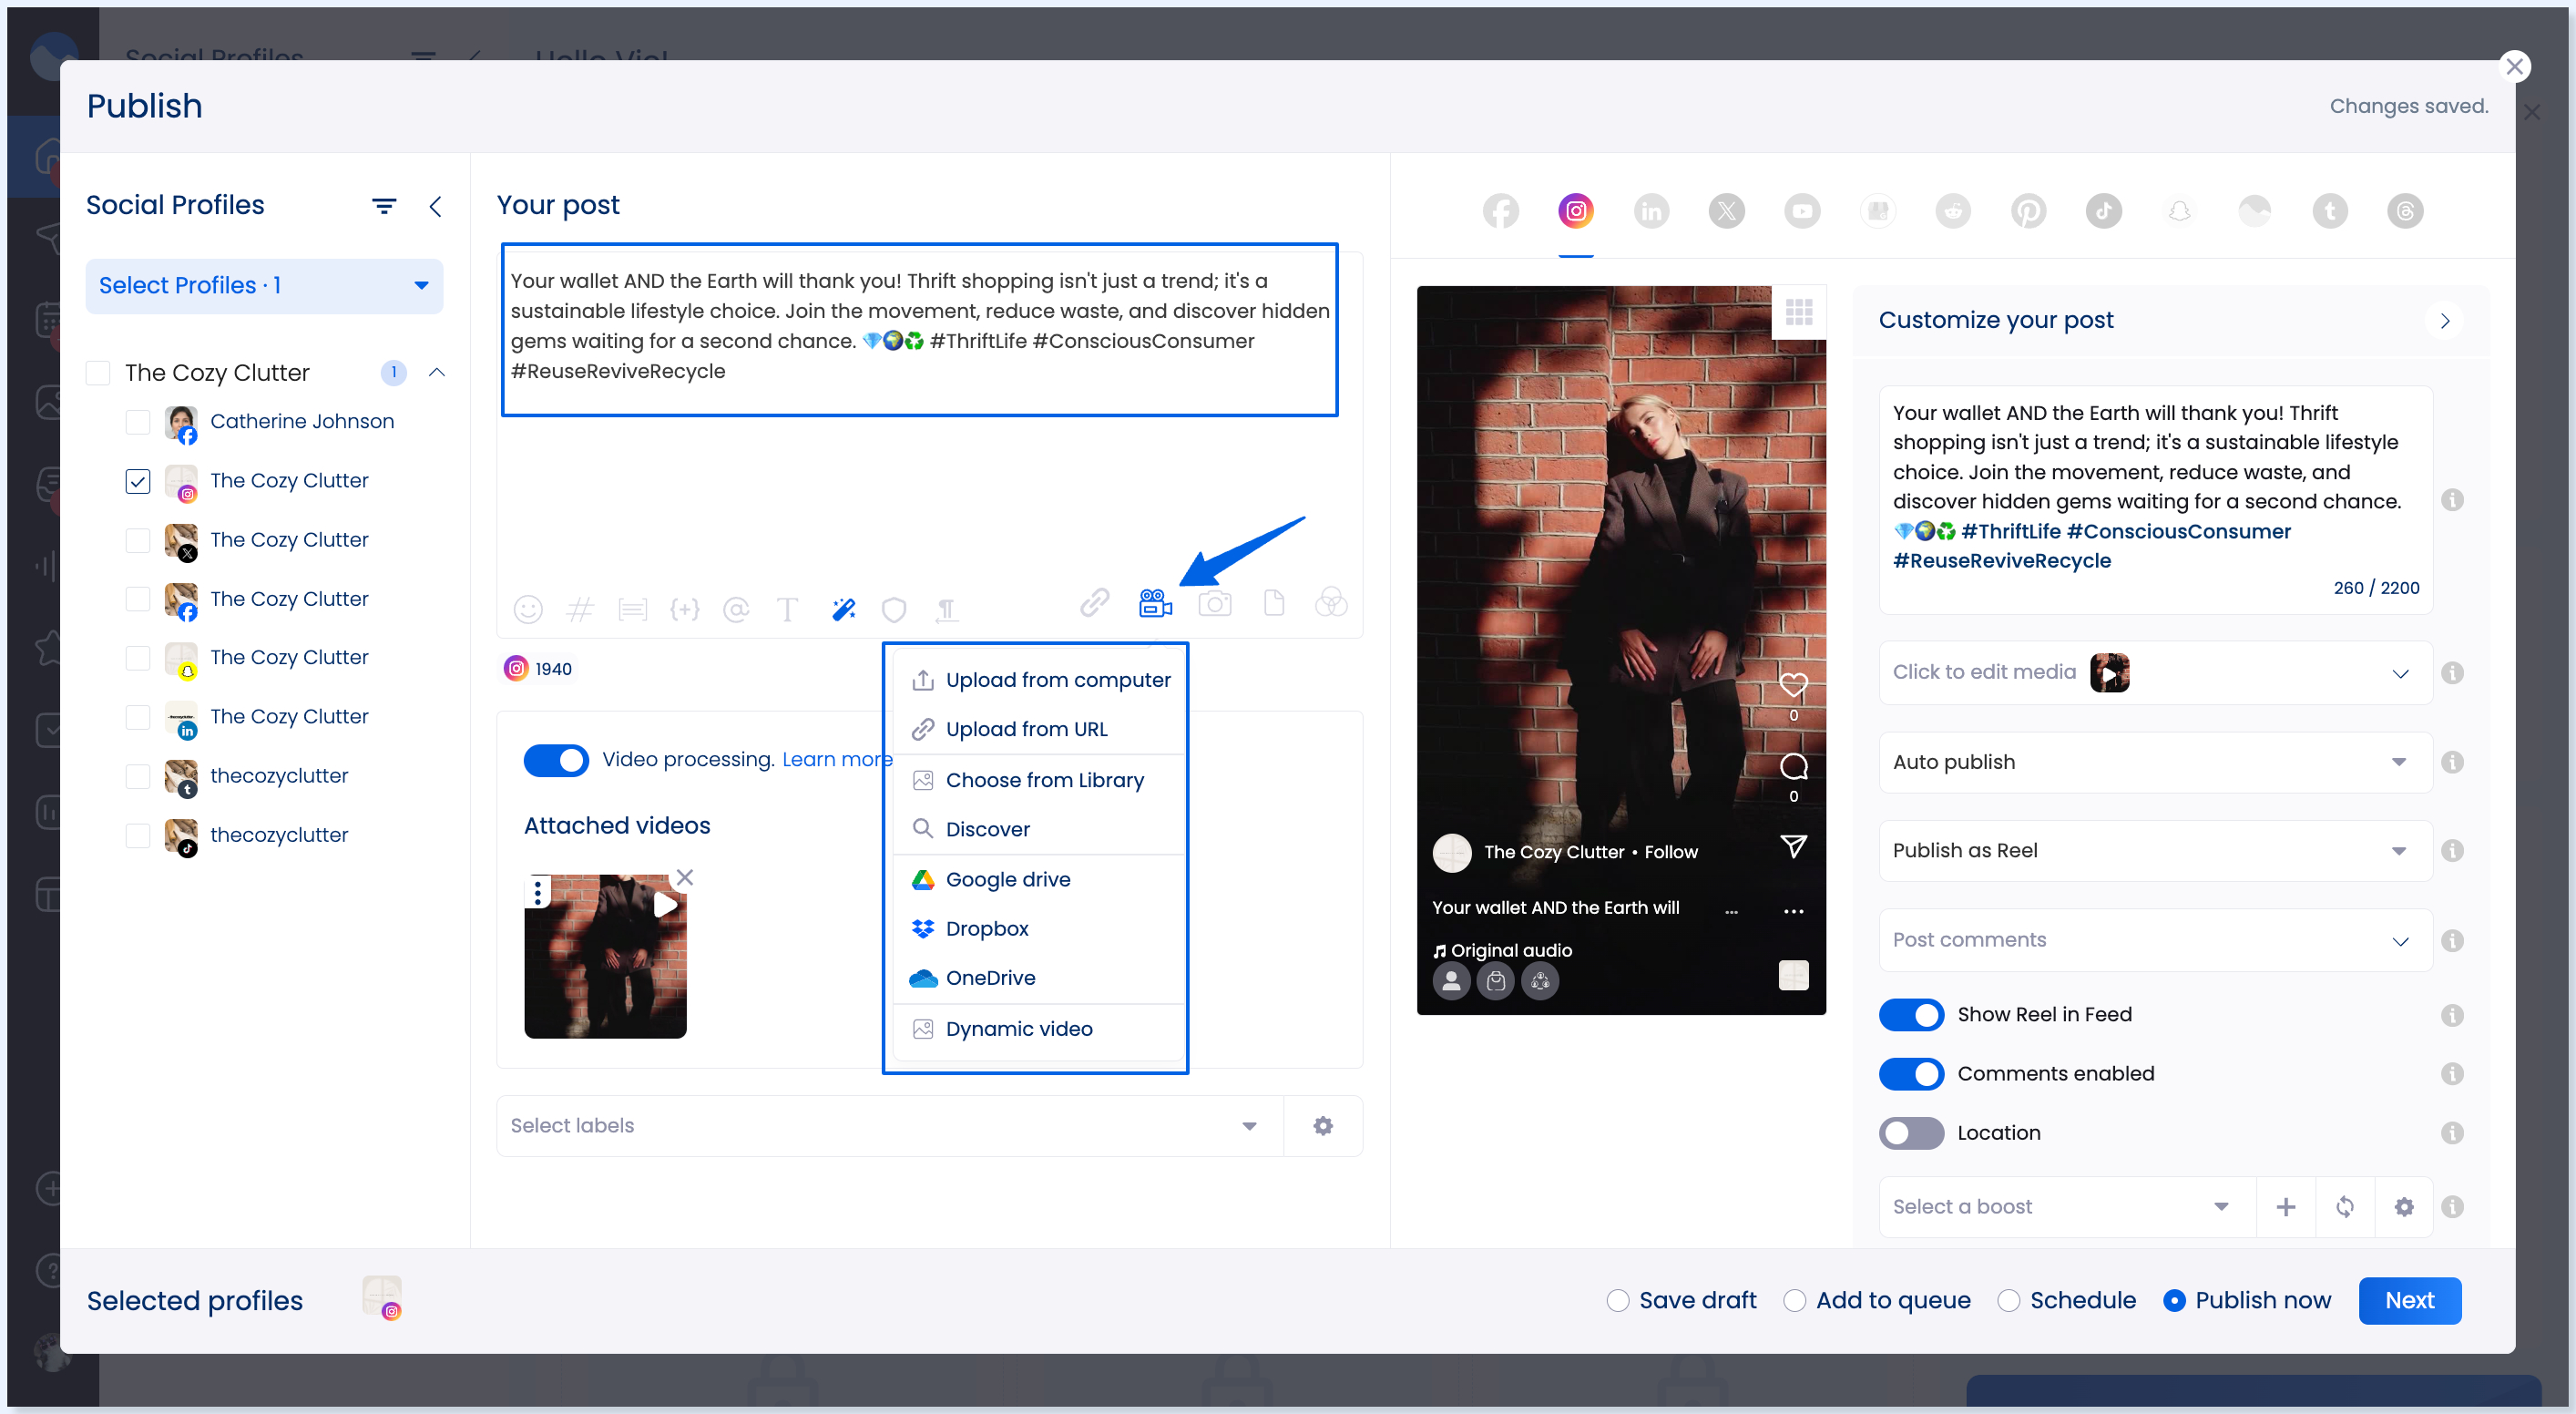The height and width of the screenshot is (1414, 2576).
Task: Remove the attached video with X
Action: click(684, 877)
